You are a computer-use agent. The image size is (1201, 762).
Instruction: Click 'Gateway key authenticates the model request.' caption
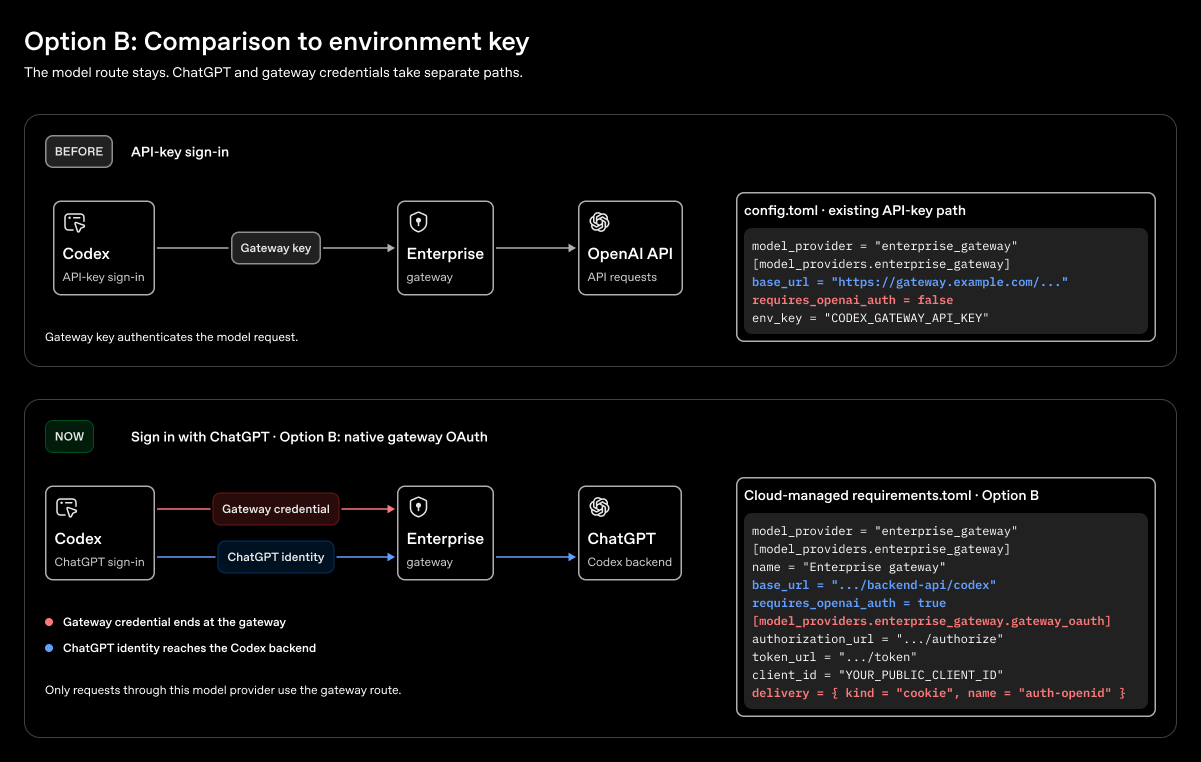click(x=171, y=337)
